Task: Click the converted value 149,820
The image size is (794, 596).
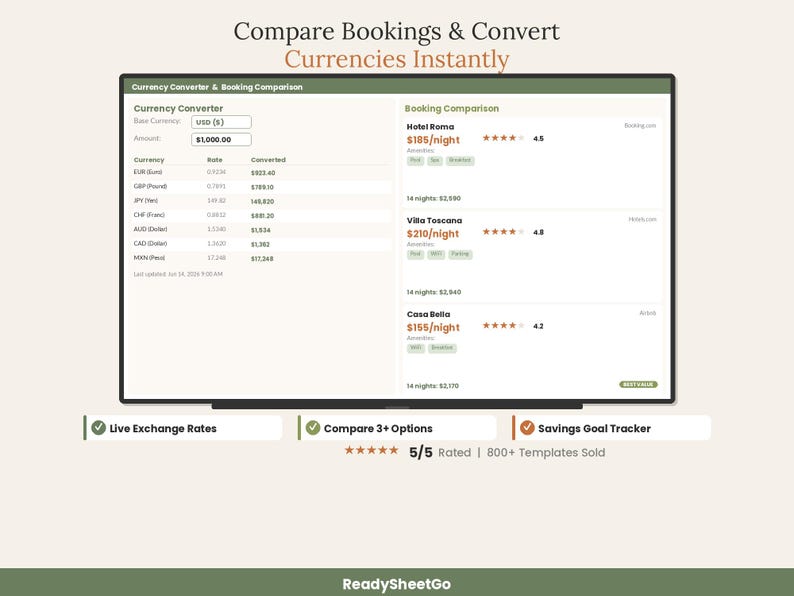Action: click(262, 202)
